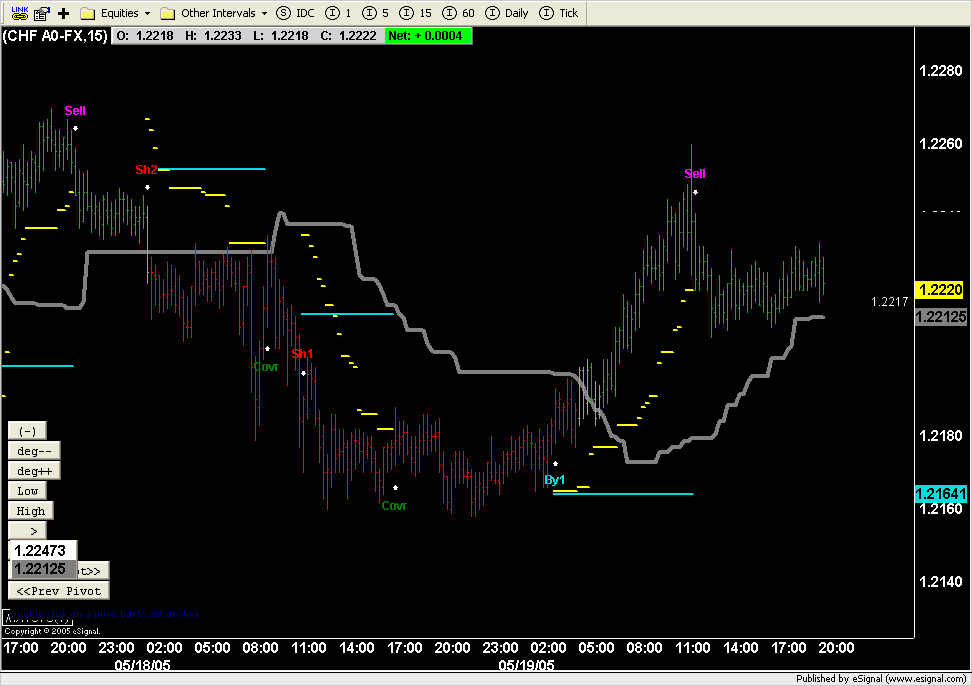The width and height of the screenshot is (972, 686).
Task: Switch to the Tick interval
Action: pyautogui.click(x=559, y=13)
